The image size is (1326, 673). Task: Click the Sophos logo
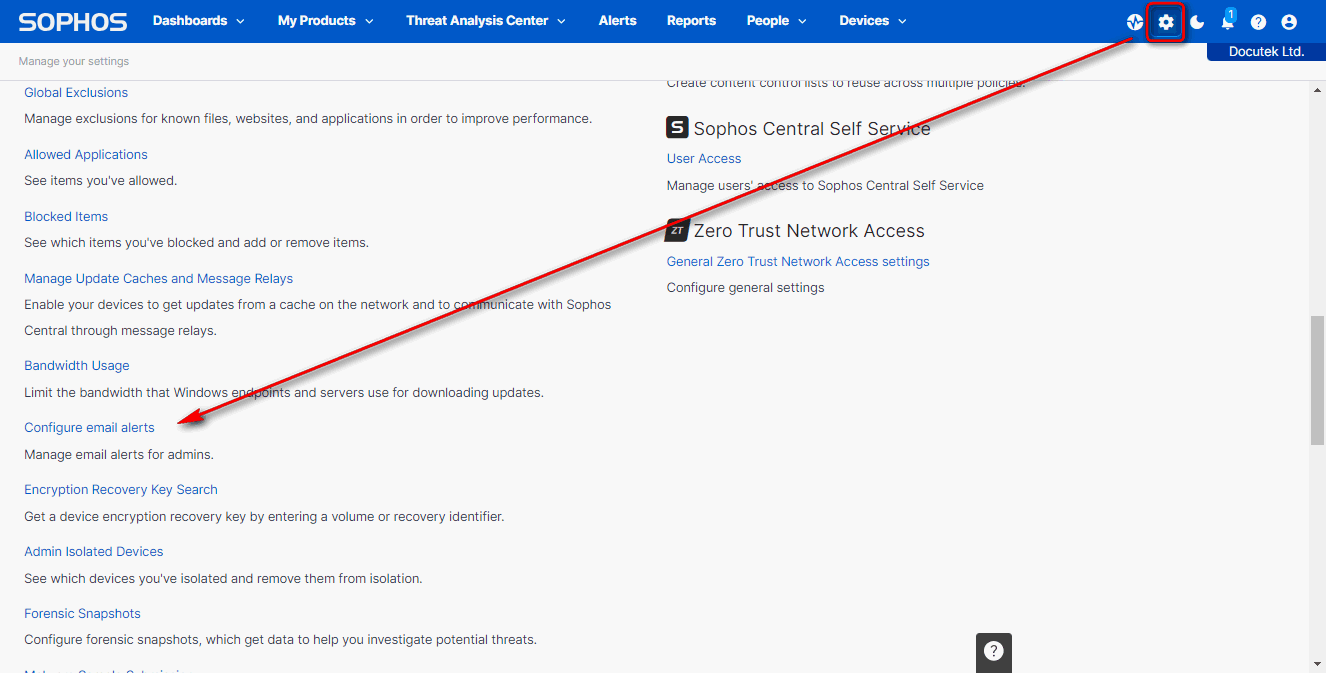[73, 21]
